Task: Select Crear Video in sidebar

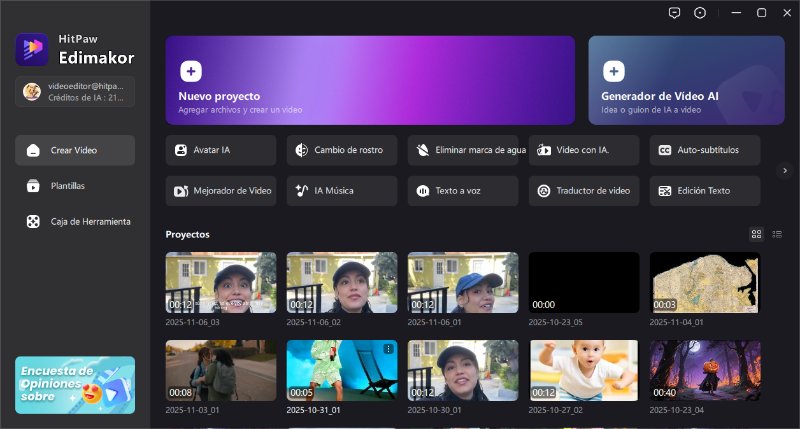Action: (x=75, y=150)
